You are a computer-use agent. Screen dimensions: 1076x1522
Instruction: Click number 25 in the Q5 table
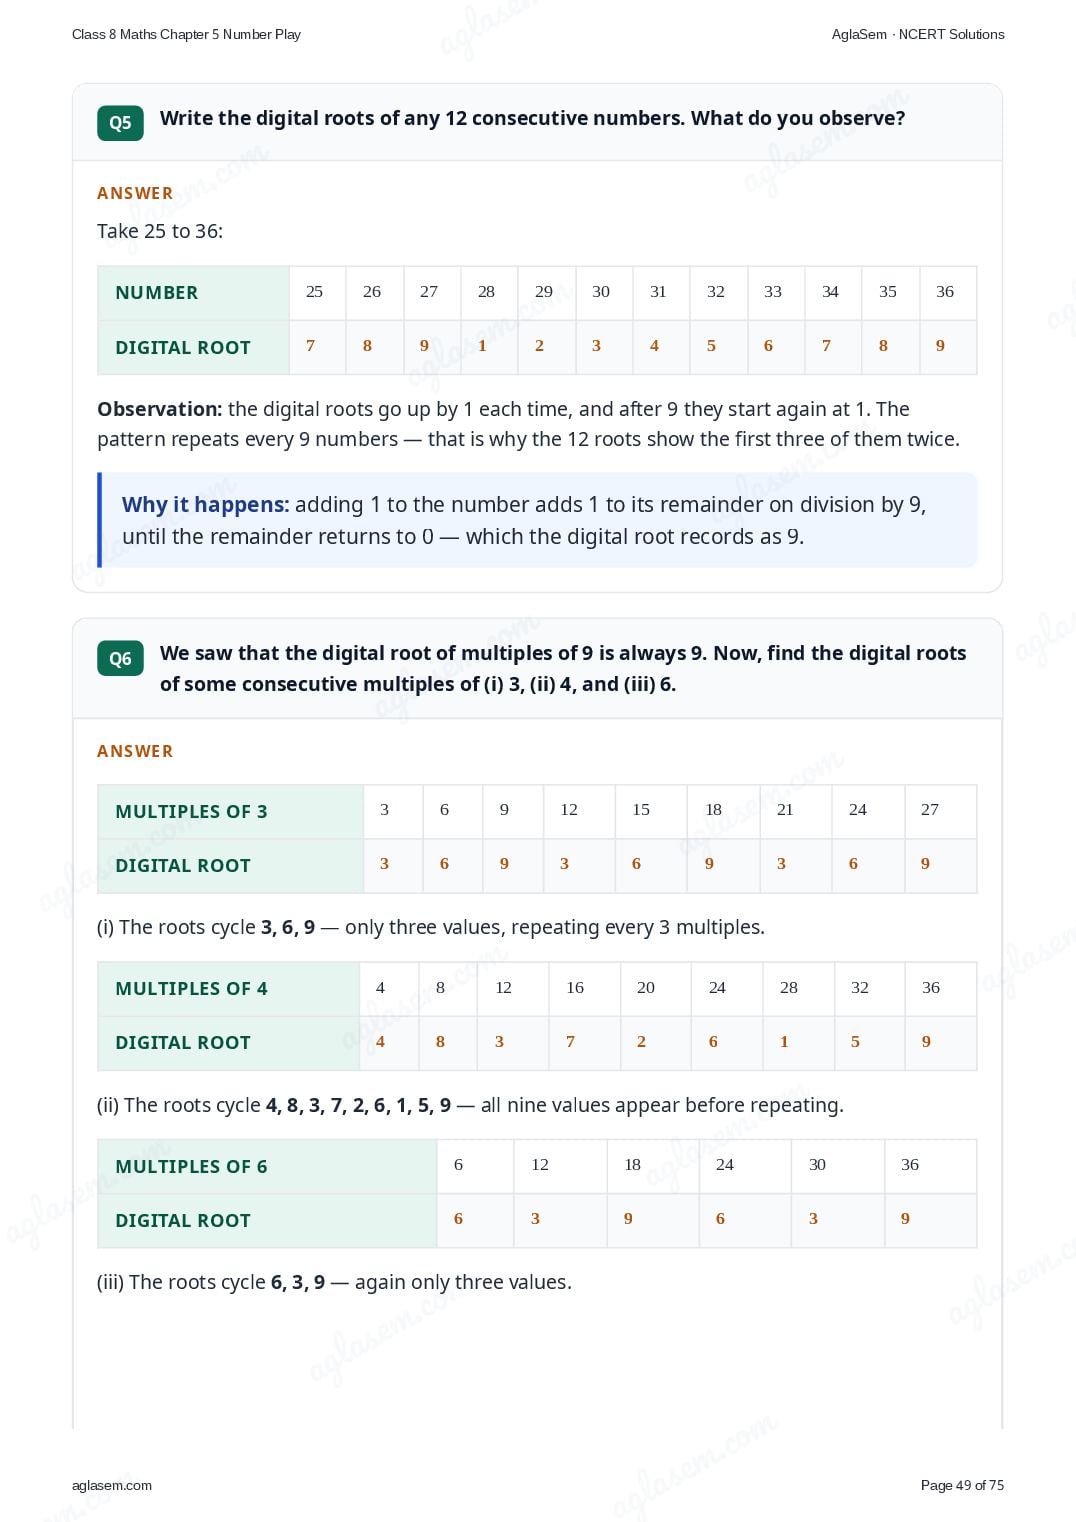tap(314, 292)
